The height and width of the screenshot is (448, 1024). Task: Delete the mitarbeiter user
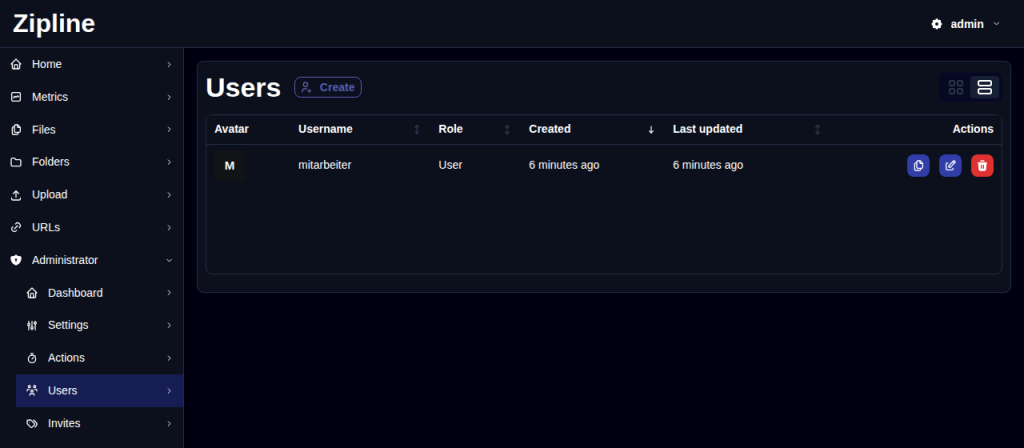tap(982, 165)
